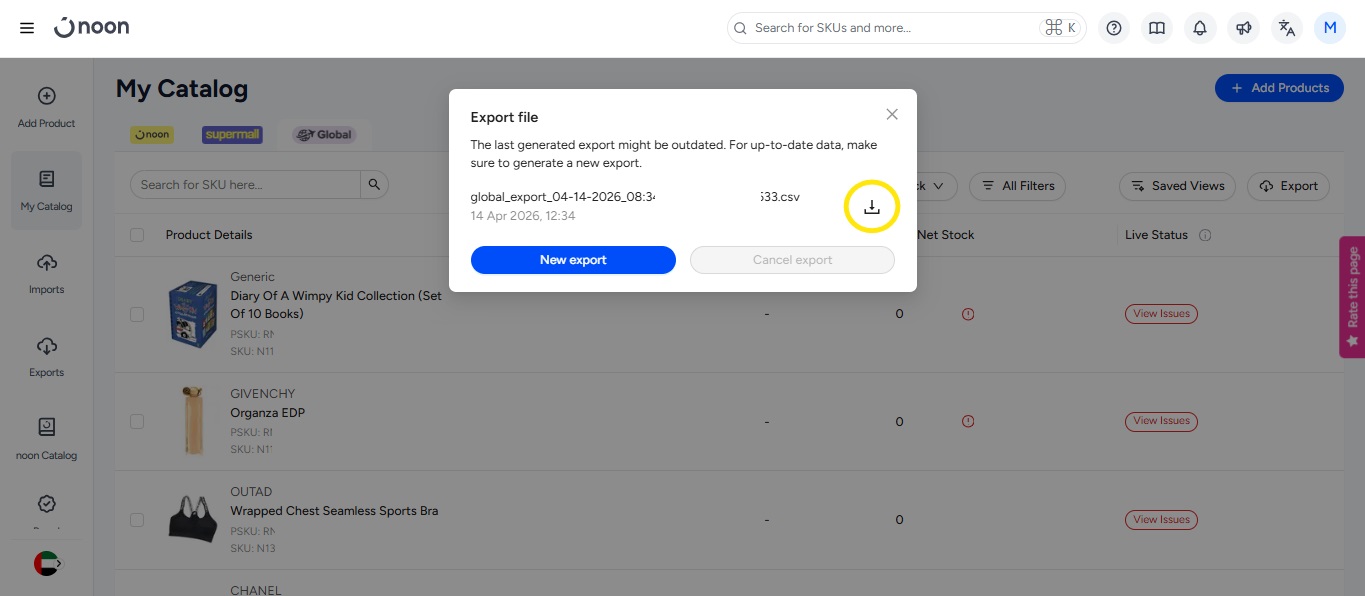Open Imports in the sidebar

[x=46, y=273]
